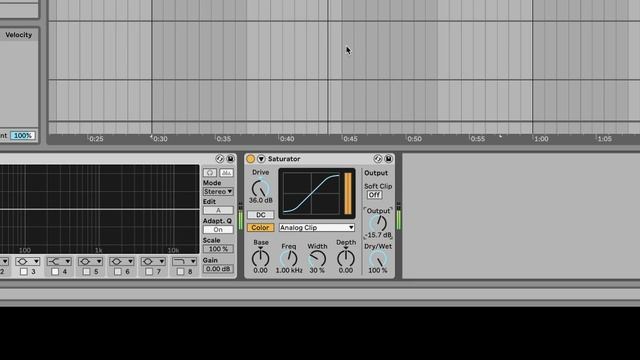Open filter type dropdown for band 3

(28, 261)
